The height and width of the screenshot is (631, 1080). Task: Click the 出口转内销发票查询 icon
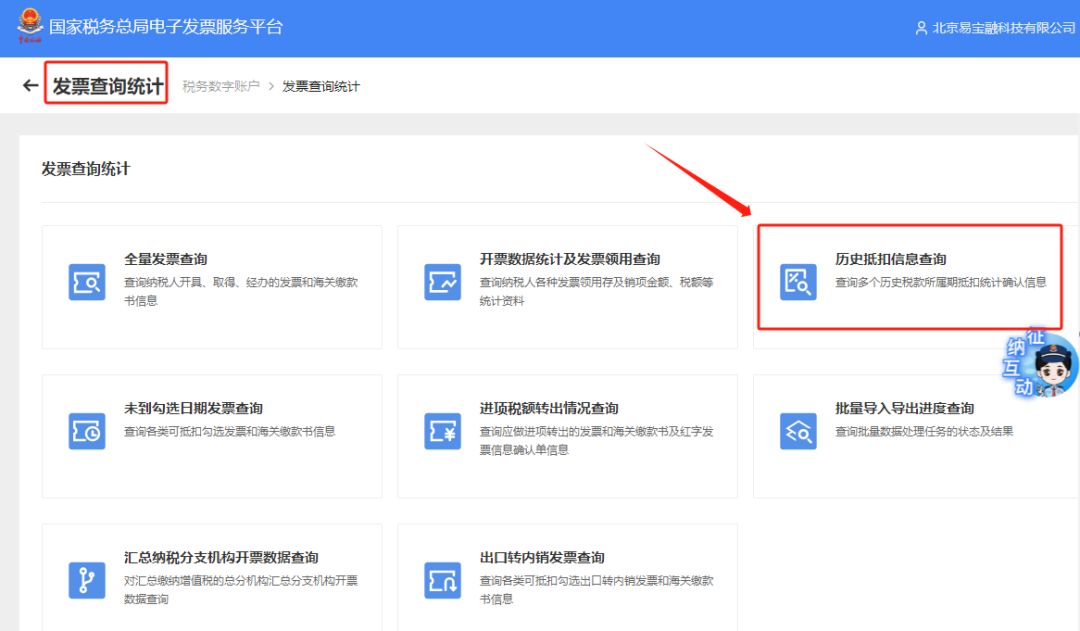(442, 580)
